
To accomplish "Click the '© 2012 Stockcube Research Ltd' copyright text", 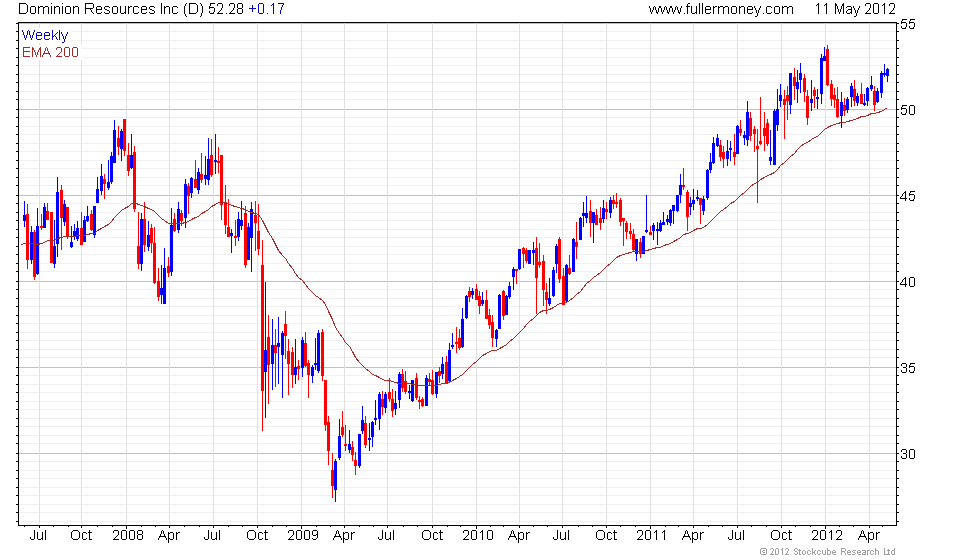I will coord(828,552).
